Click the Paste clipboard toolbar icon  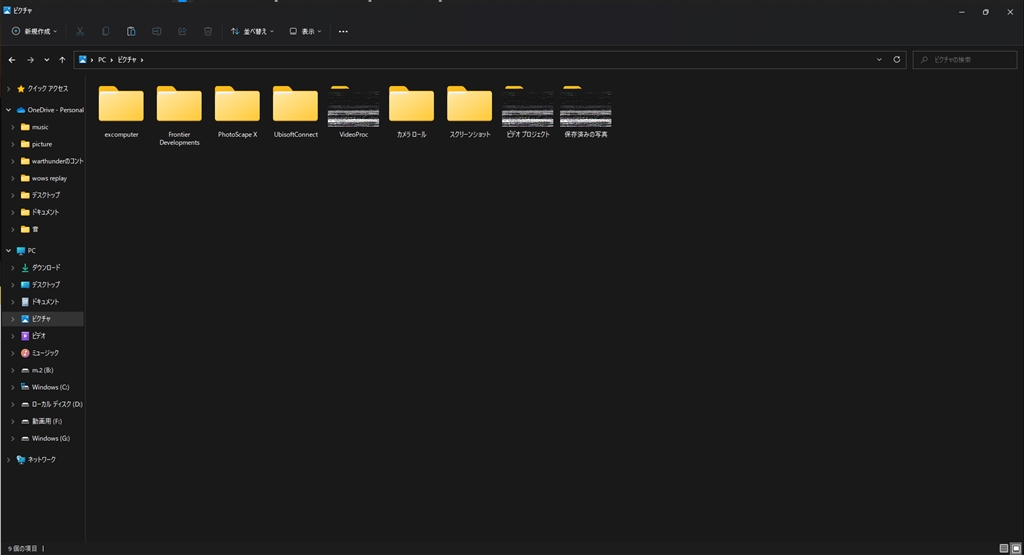tap(131, 31)
